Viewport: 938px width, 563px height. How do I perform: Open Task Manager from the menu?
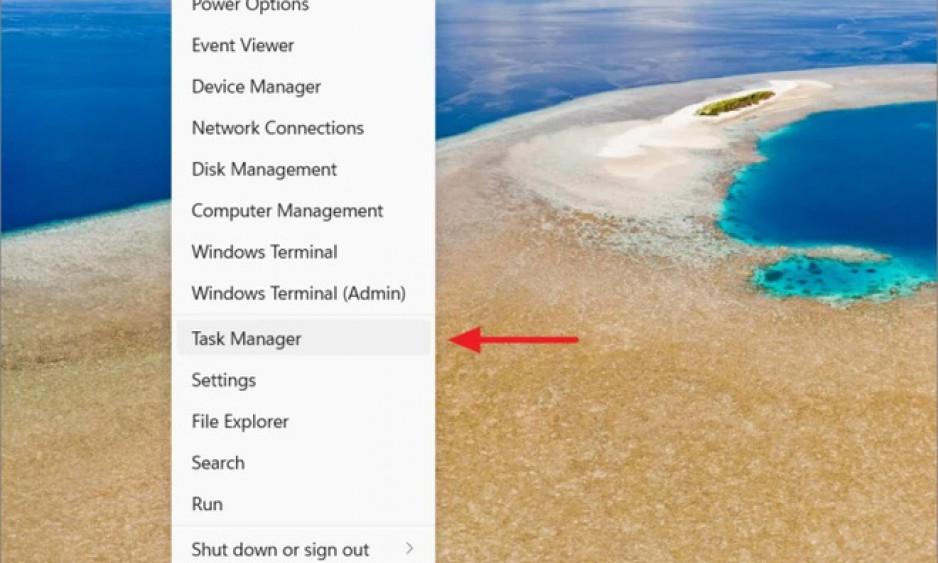pos(303,339)
